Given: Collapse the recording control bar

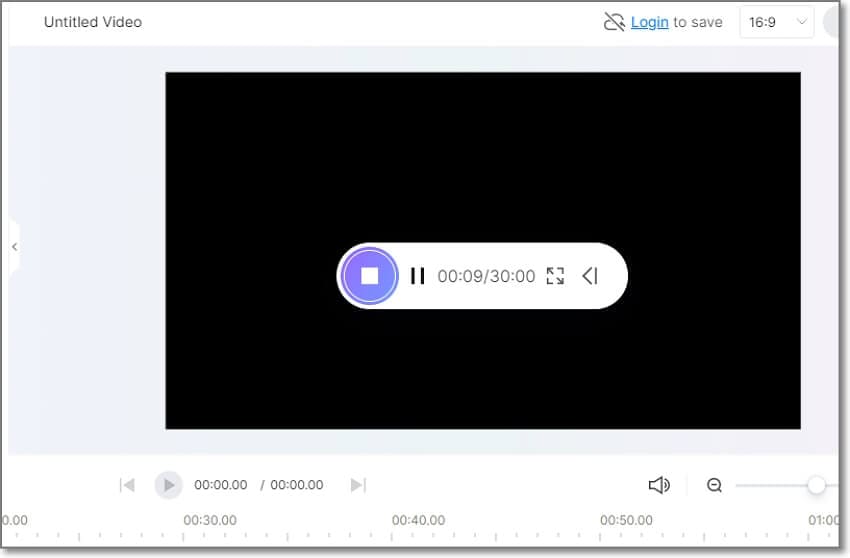Looking at the screenshot, I should pyautogui.click(x=590, y=276).
